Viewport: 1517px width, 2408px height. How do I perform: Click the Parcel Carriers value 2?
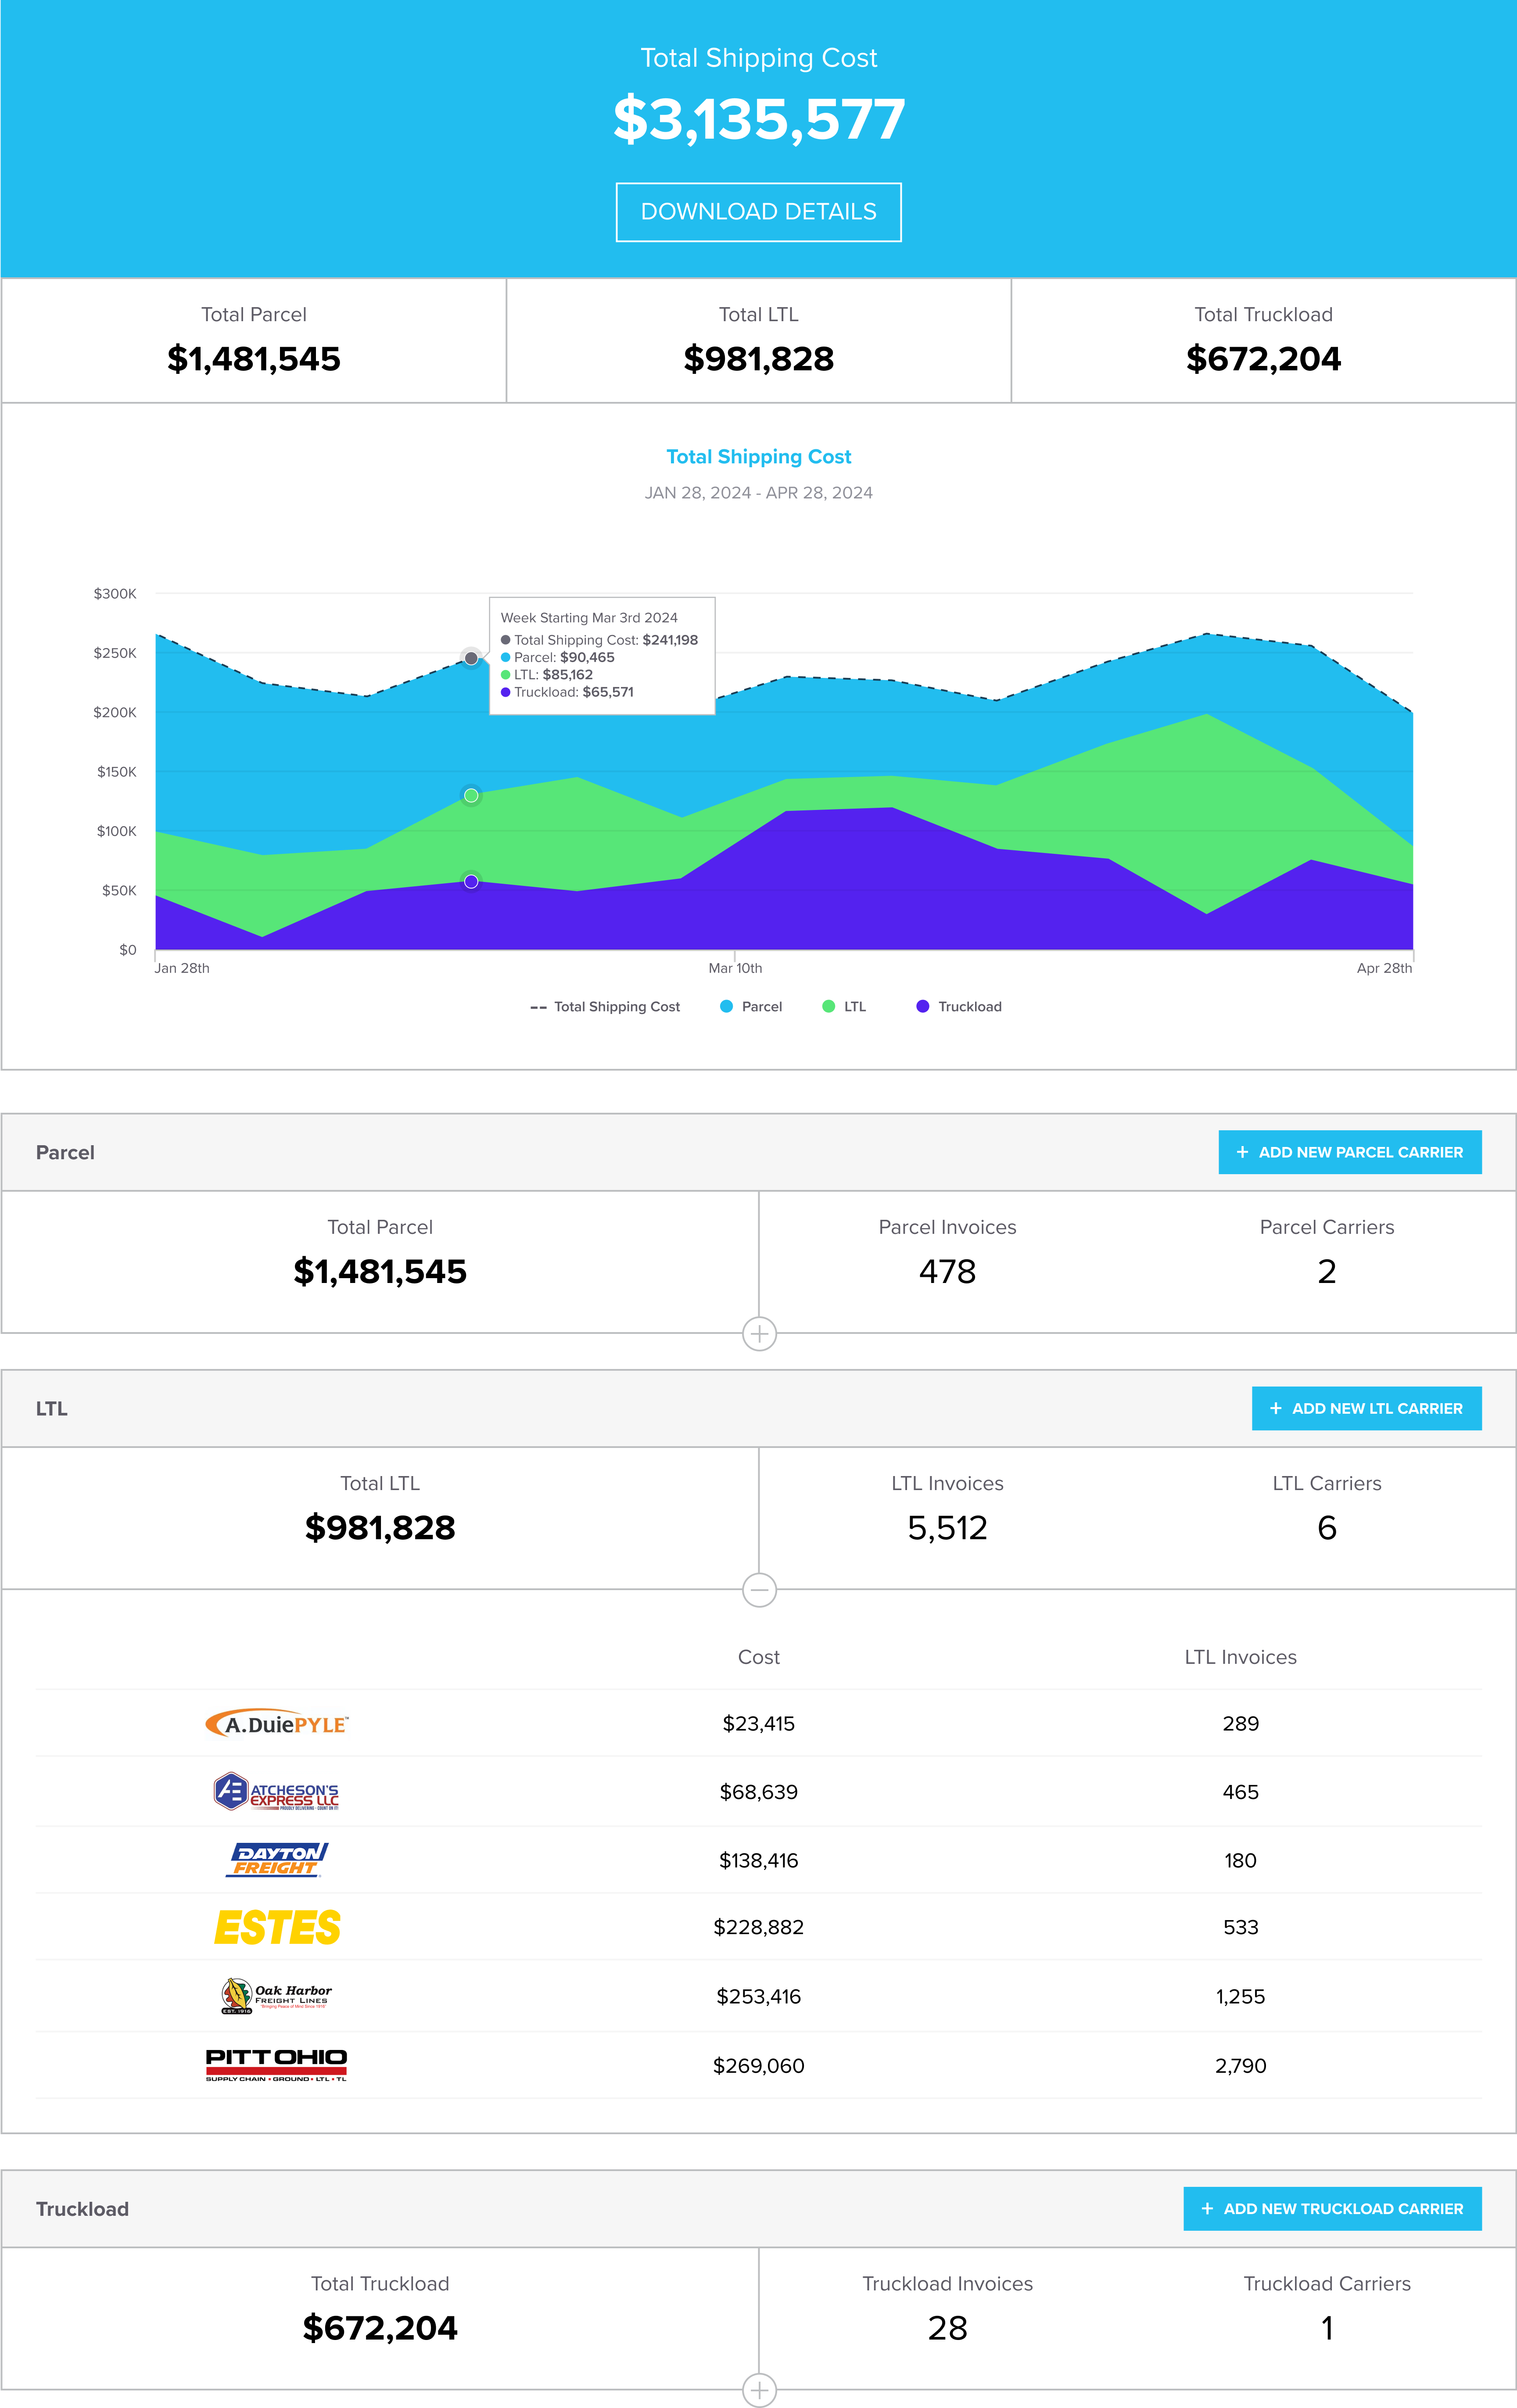1327,1271
